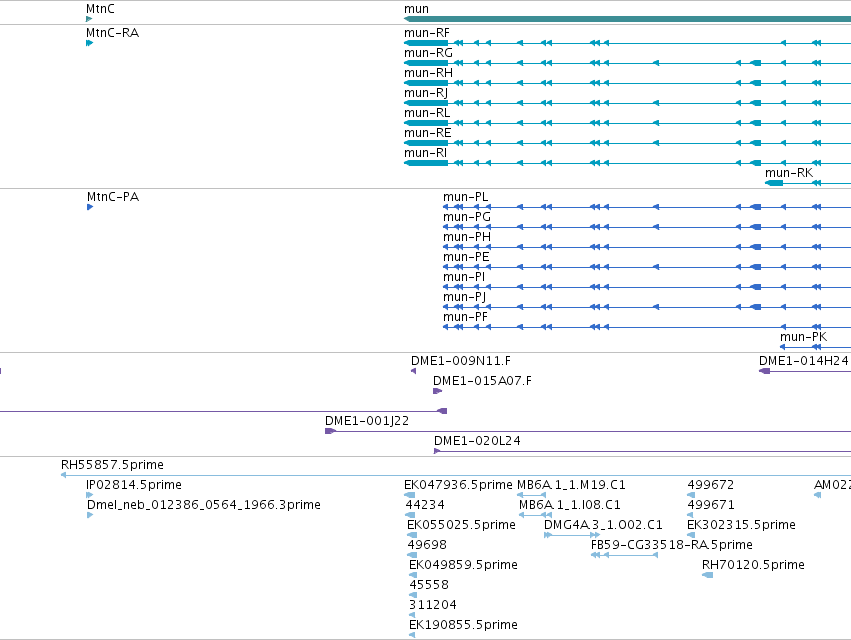Select transcript mun-RI label
Image resolution: width=851 pixels, height=640 pixels.
tap(426, 153)
